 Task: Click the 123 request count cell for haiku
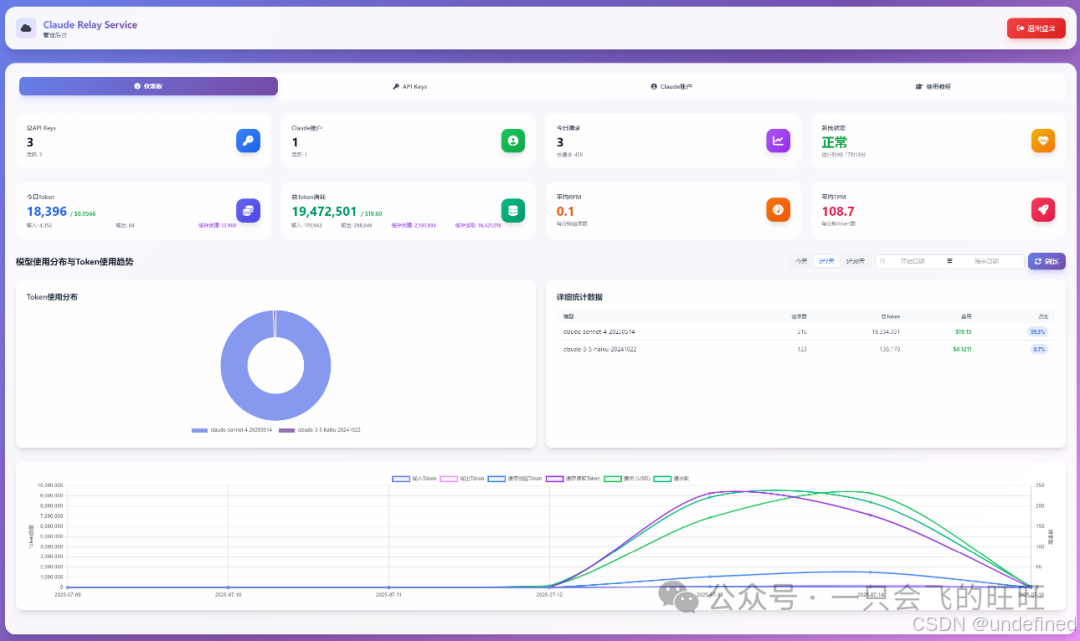tap(802, 349)
